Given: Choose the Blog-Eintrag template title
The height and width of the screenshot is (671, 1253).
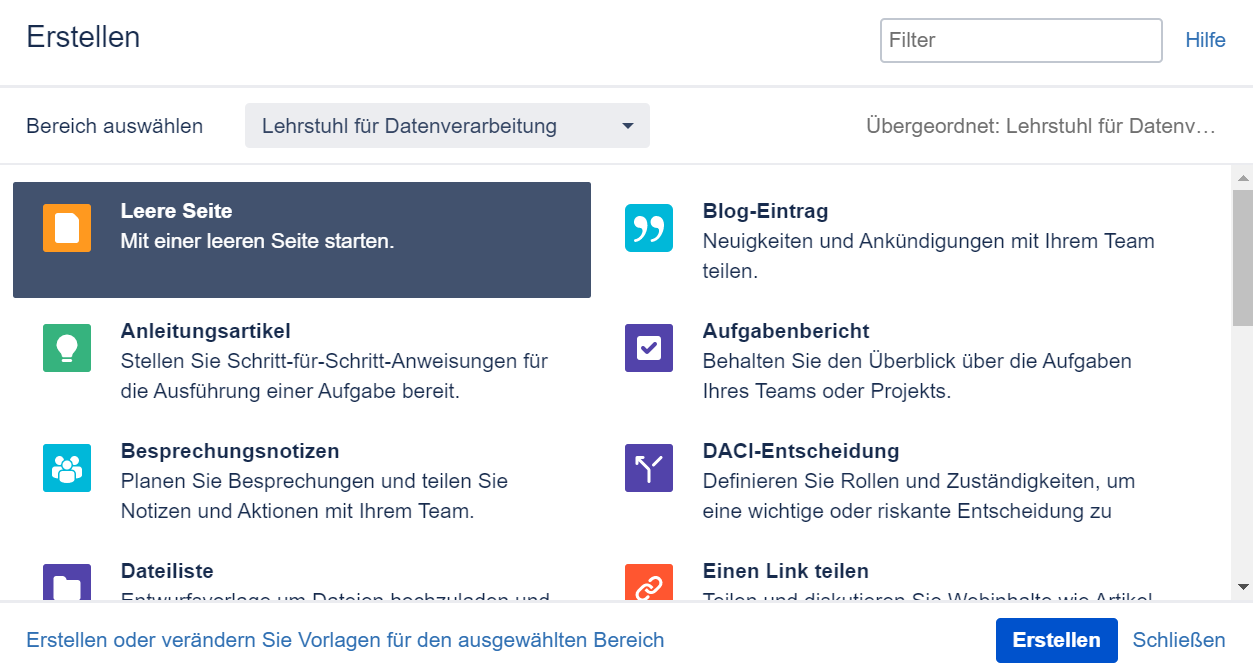Looking at the screenshot, I should (x=765, y=211).
